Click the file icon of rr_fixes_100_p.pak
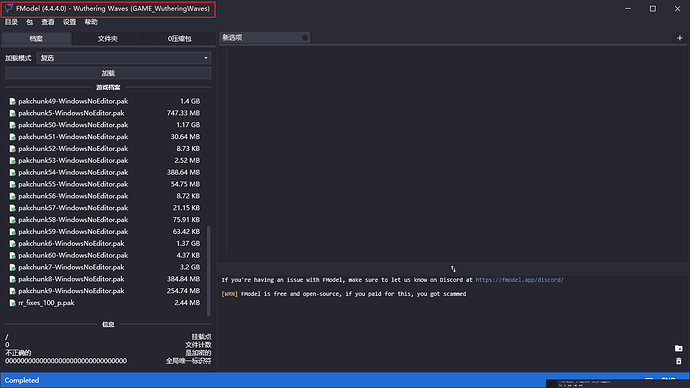 pos(12,303)
